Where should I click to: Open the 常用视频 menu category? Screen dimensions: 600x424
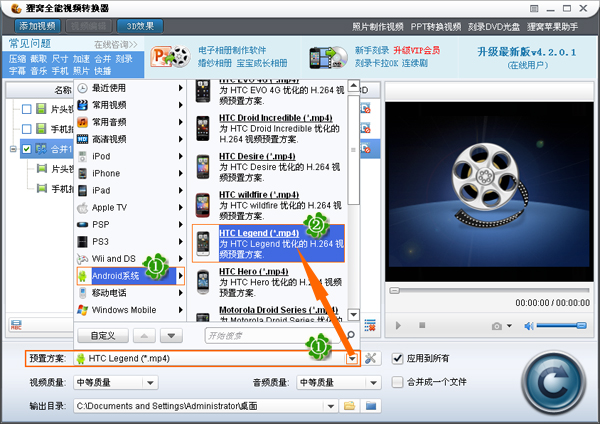[x=130, y=105]
